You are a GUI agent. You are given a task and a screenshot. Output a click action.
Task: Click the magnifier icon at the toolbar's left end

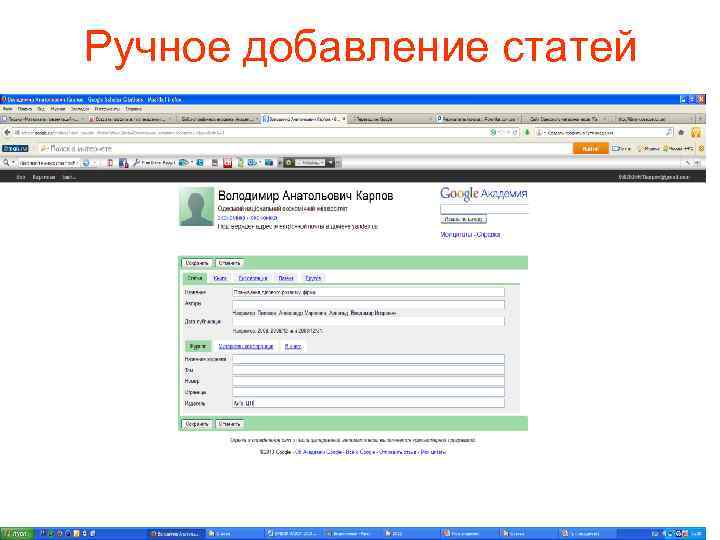pyautogui.click(x=6, y=163)
